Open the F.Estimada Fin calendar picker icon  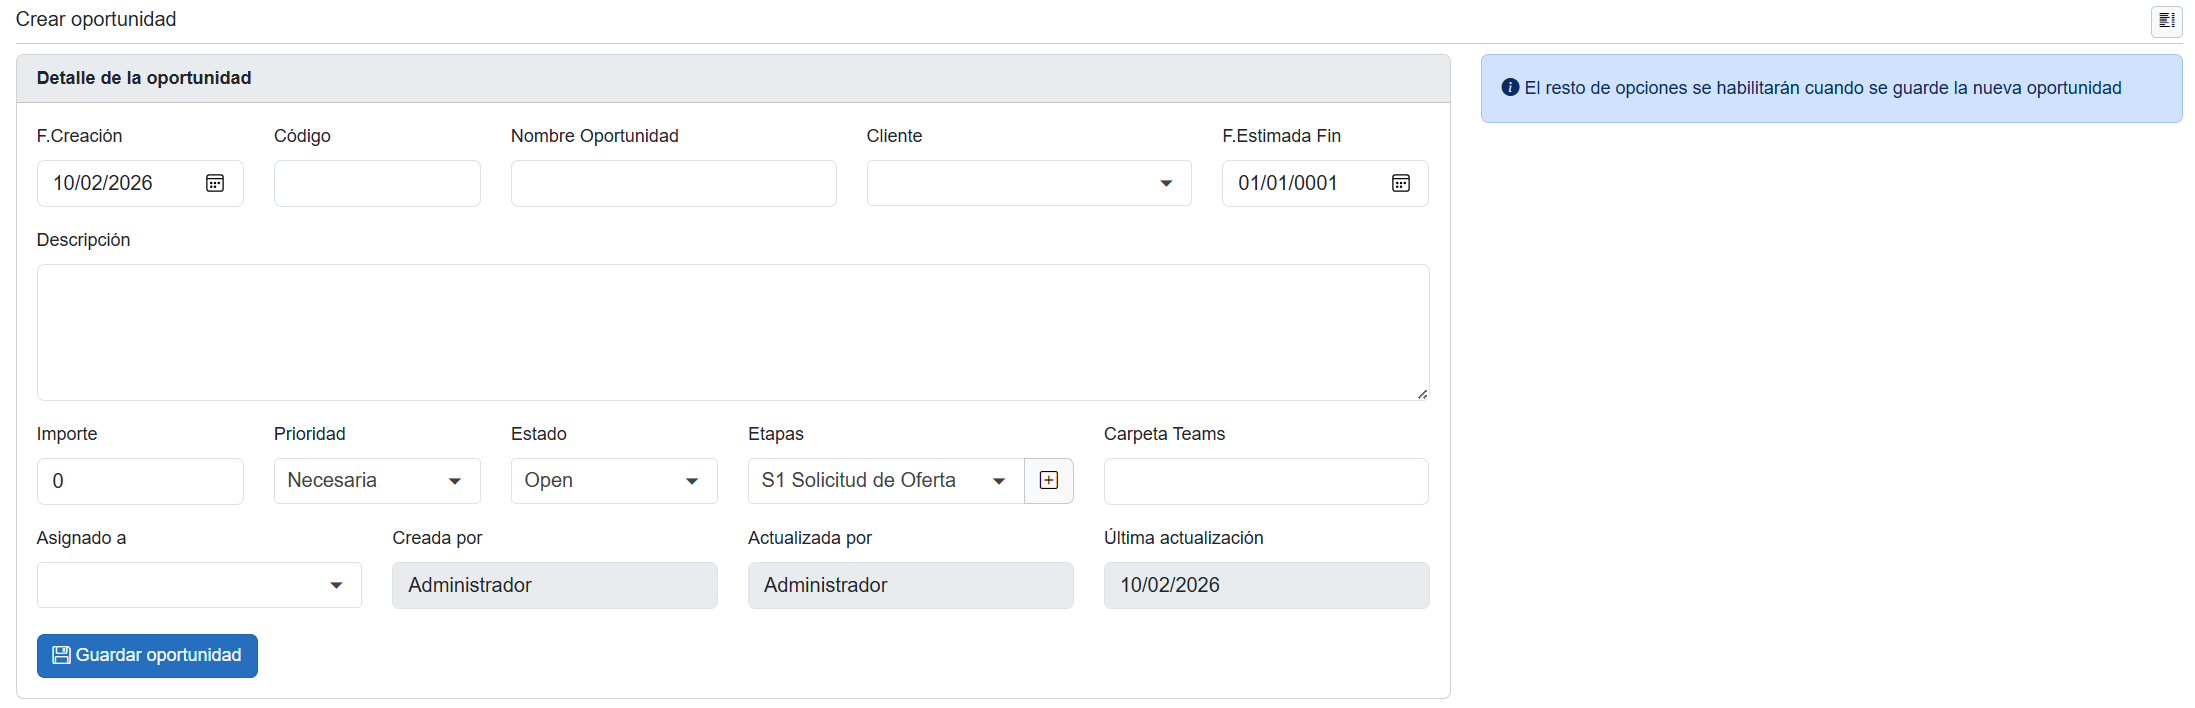[x=1401, y=183]
